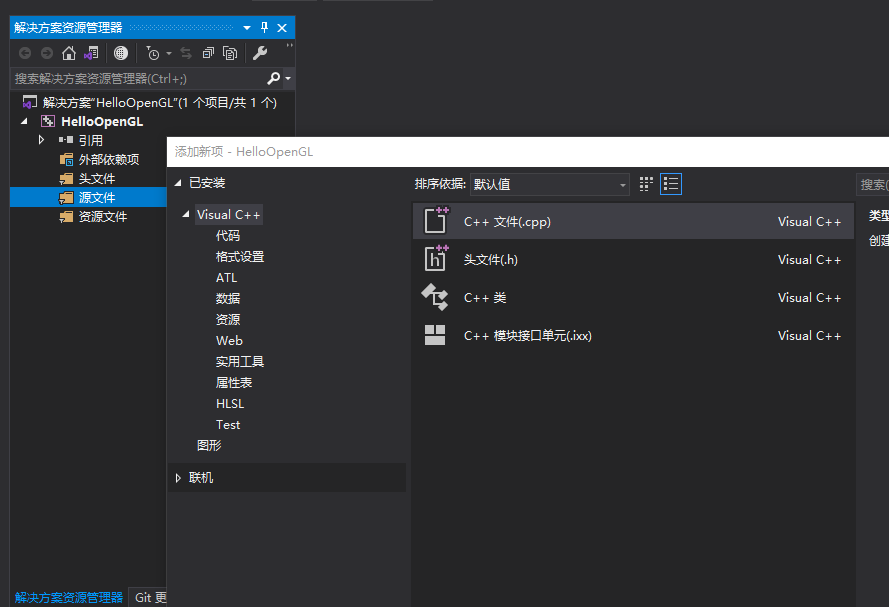Click the pending changes filter clock icon
Image resolution: width=889 pixels, height=607 pixels.
153,52
